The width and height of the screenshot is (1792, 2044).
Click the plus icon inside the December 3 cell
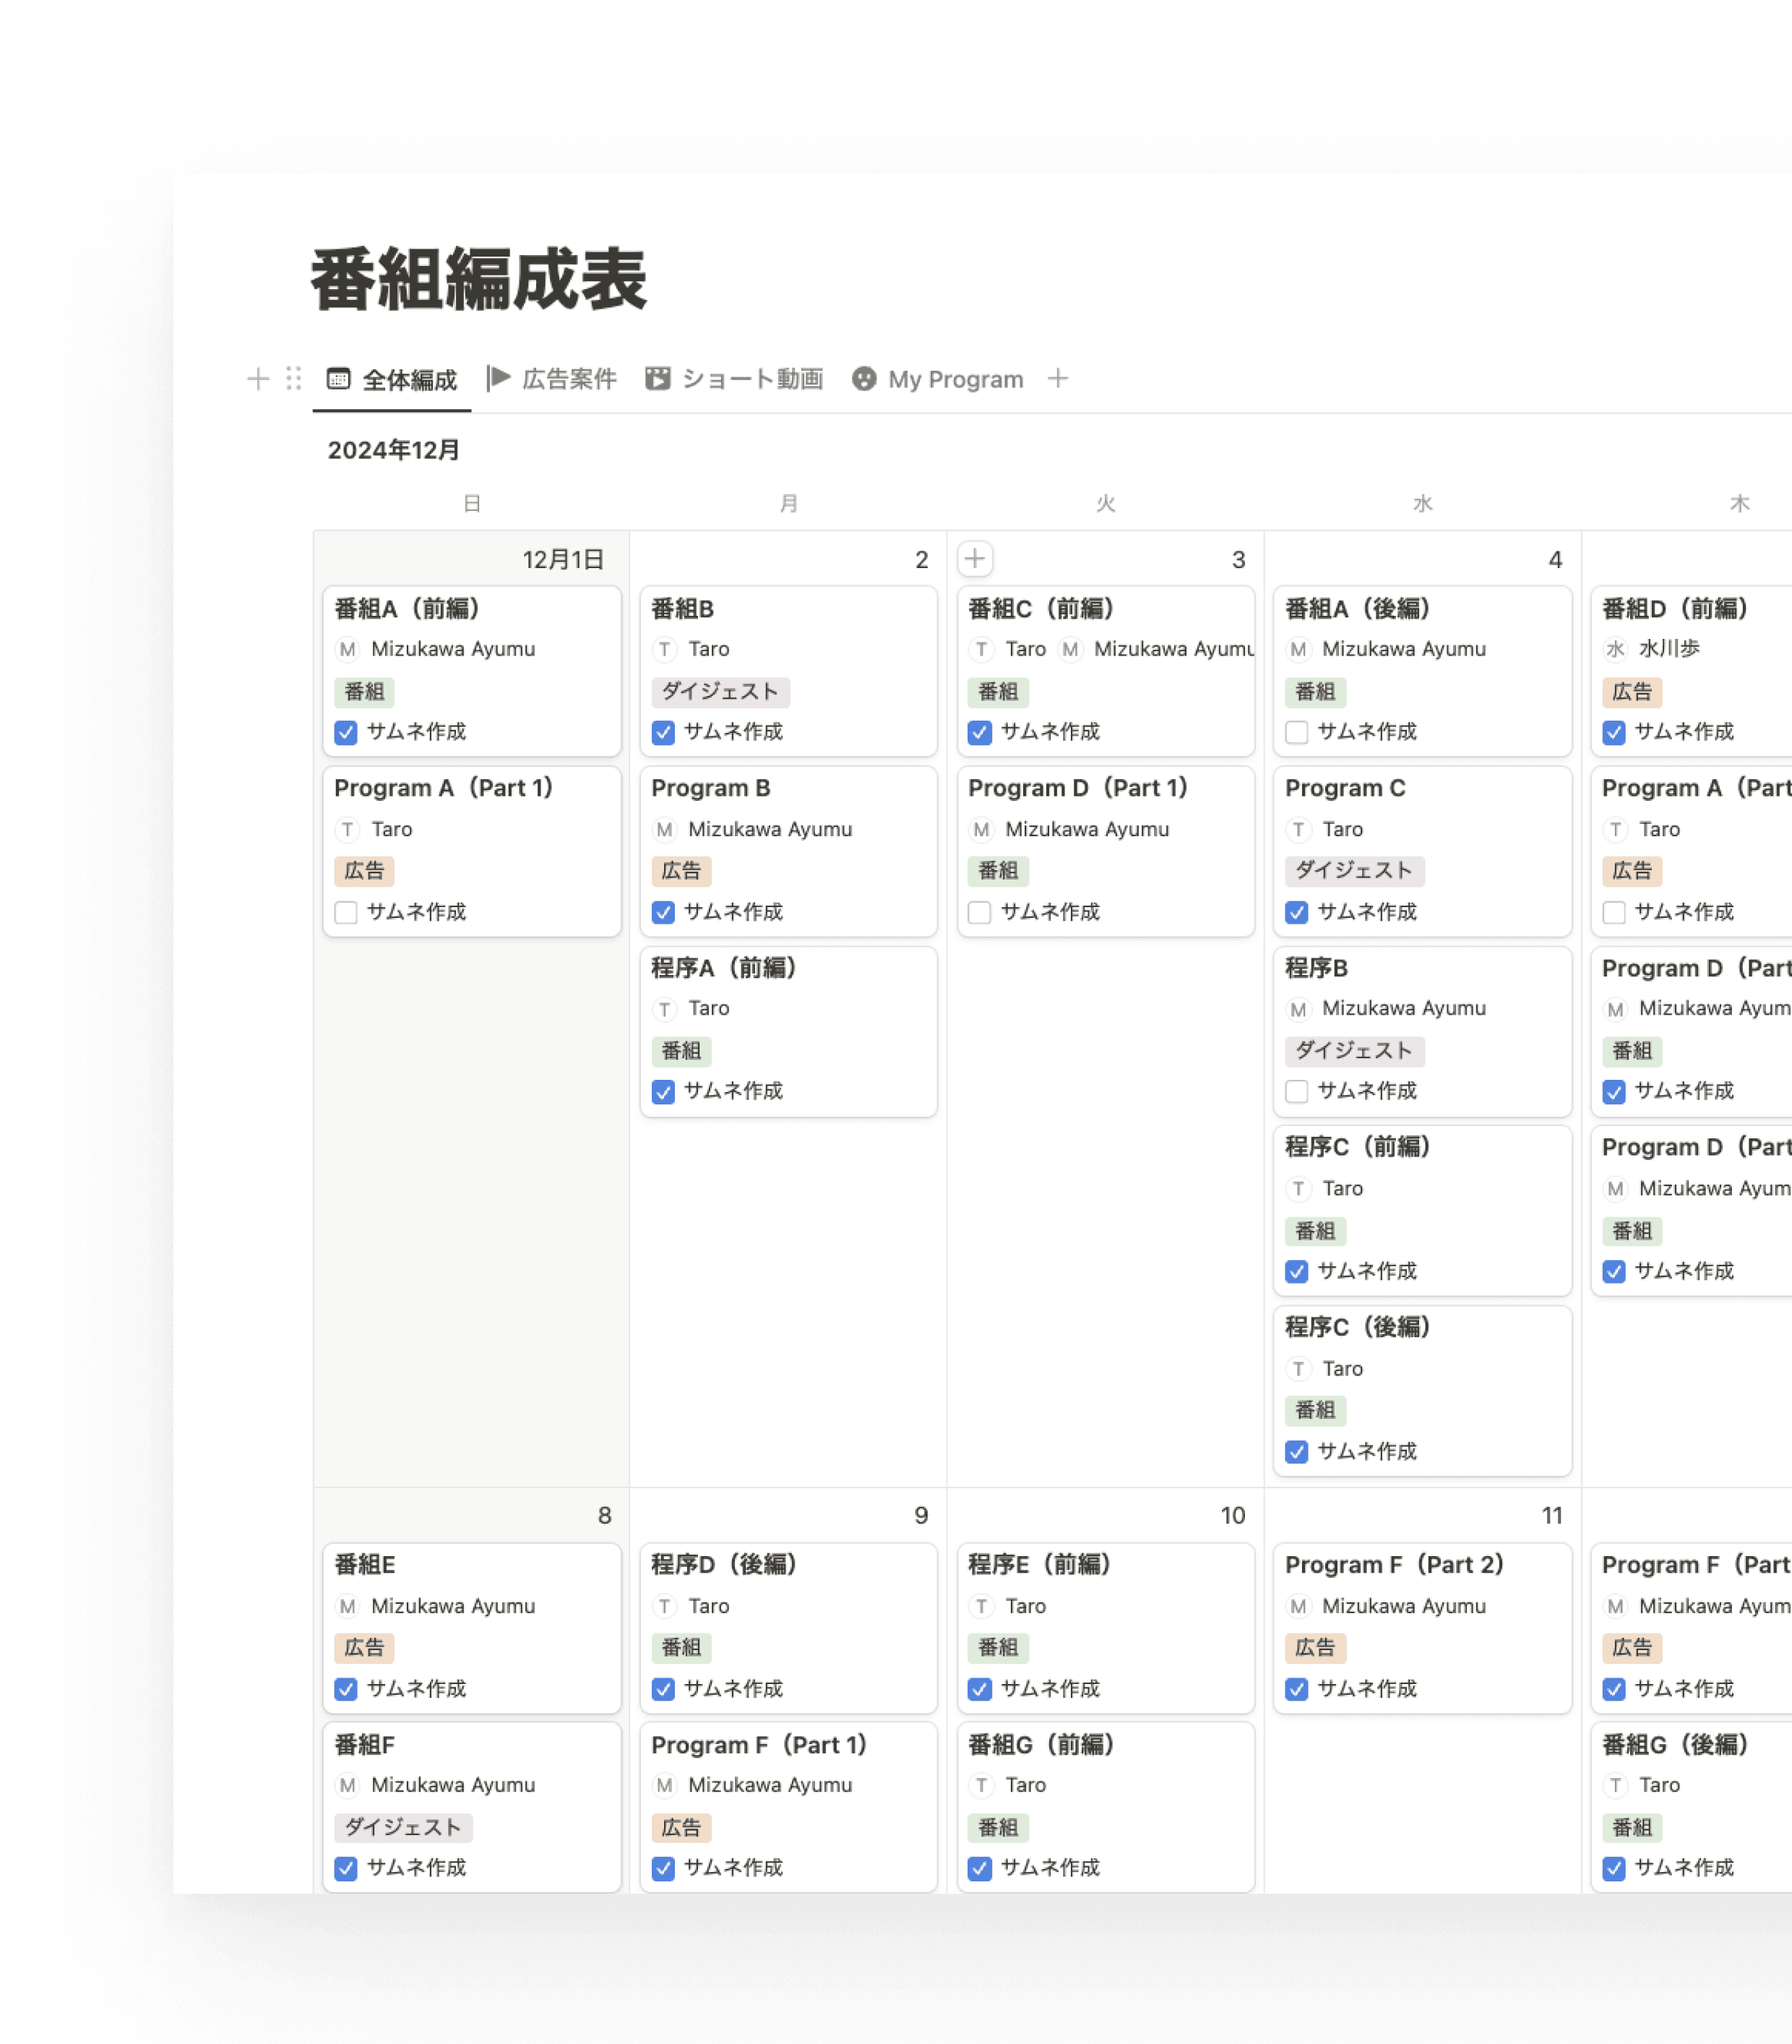point(975,558)
